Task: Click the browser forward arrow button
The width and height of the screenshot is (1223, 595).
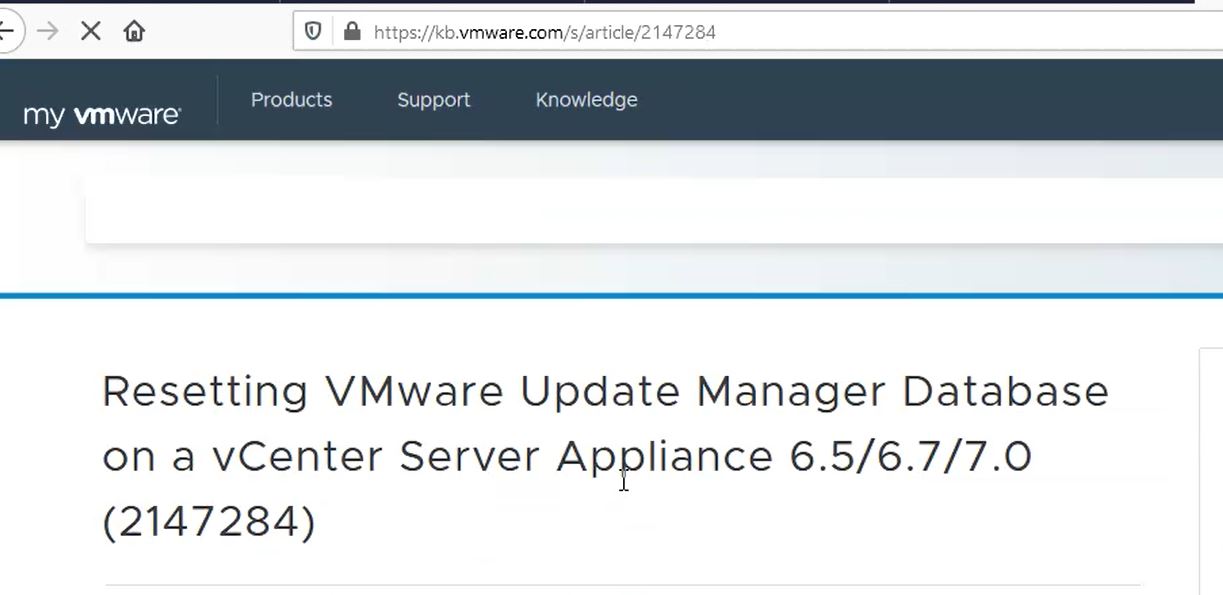Action: click(47, 31)
